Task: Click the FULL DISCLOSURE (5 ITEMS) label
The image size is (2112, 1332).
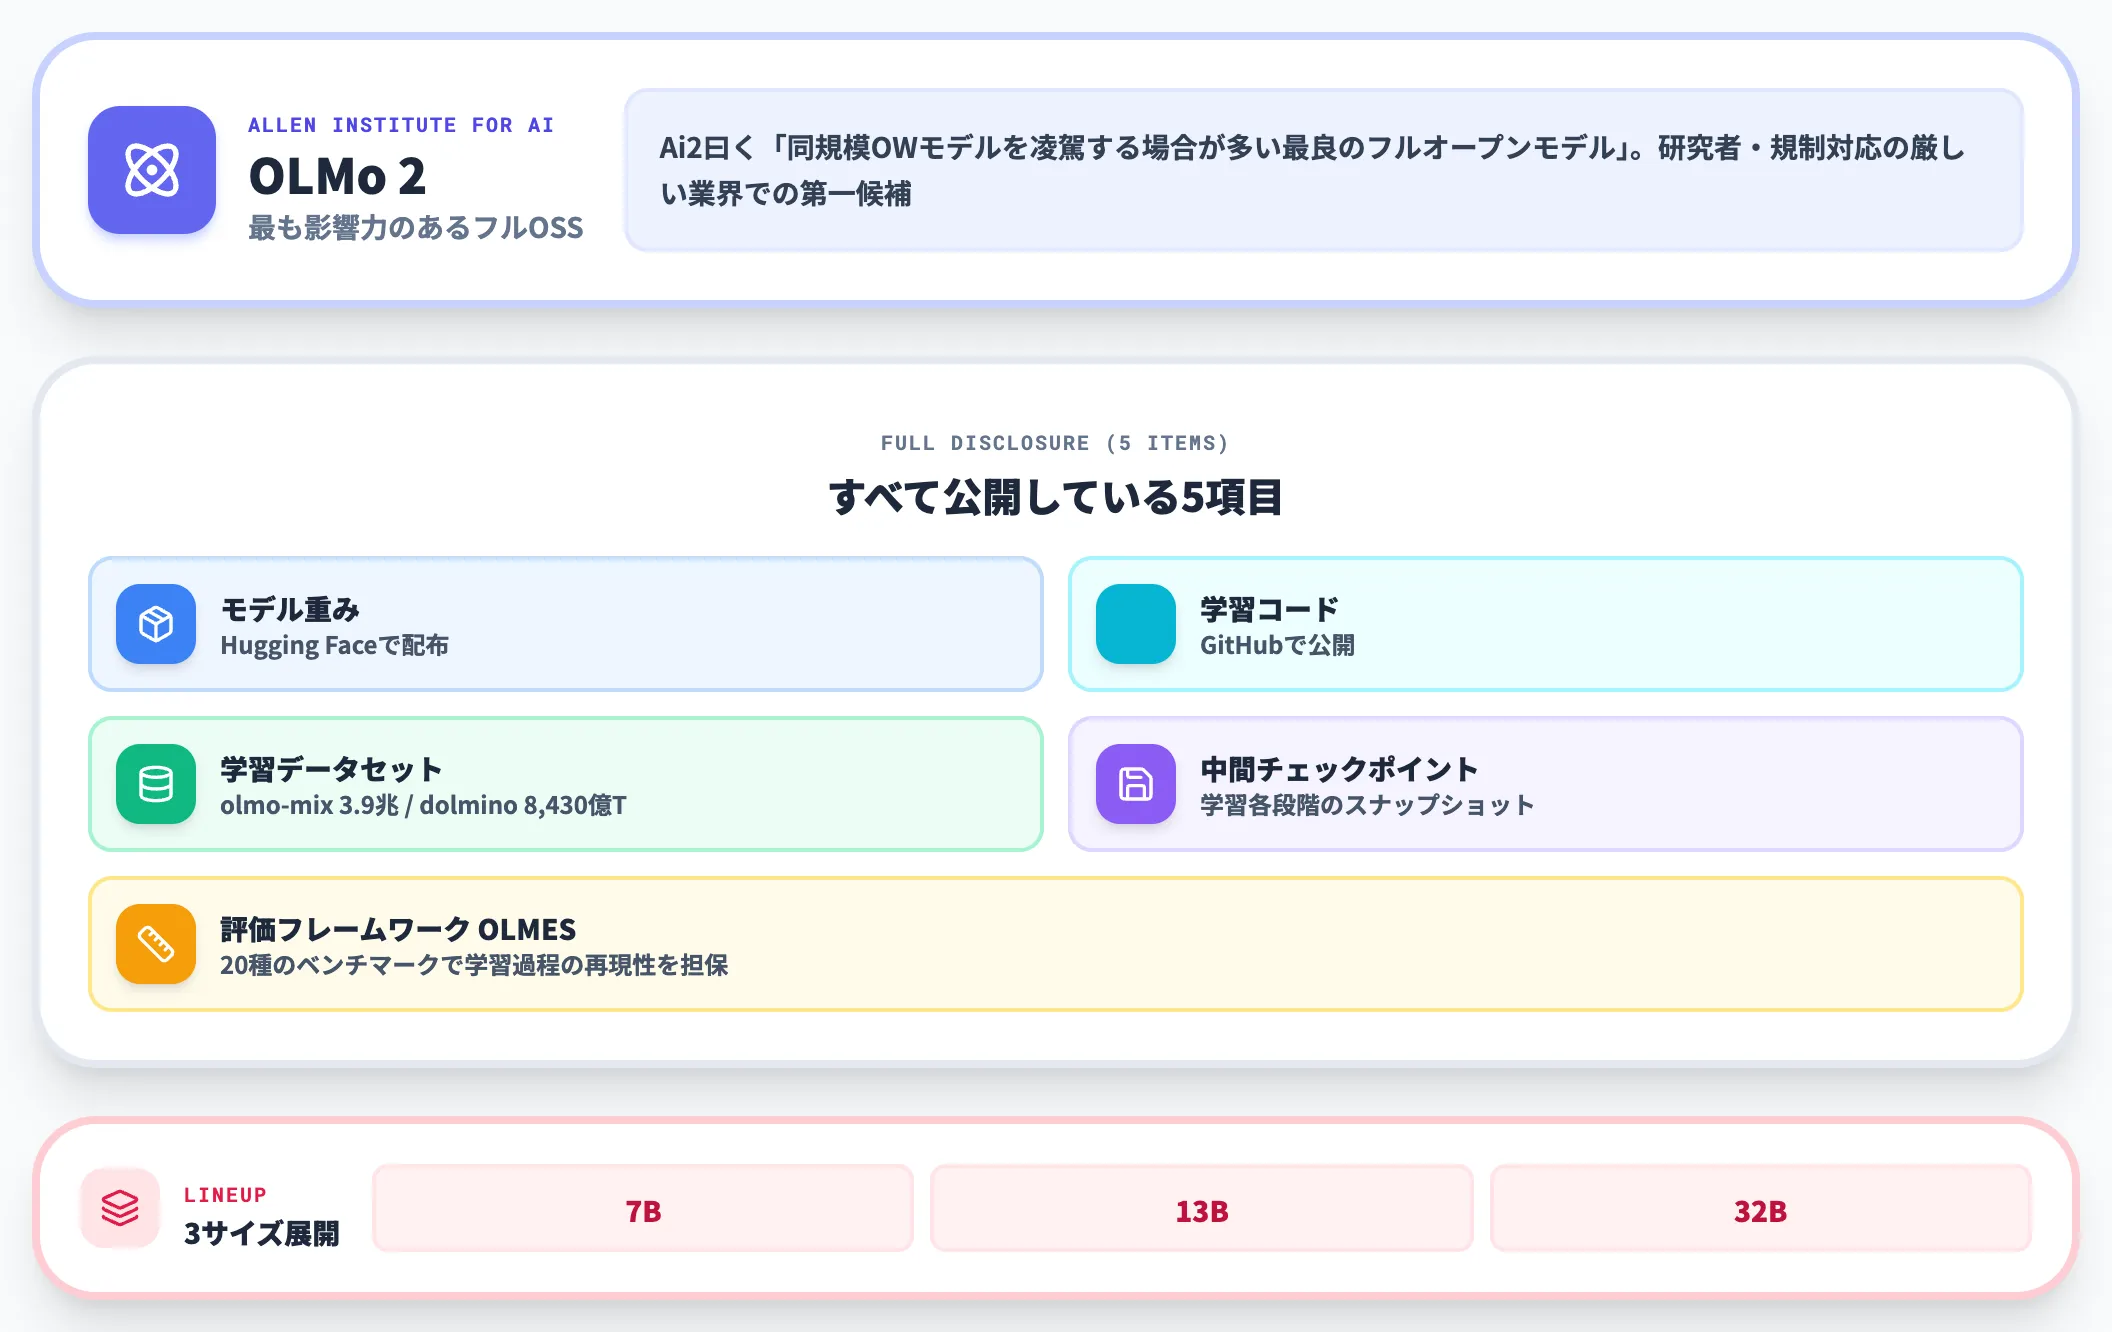Action: (1055, 443)
